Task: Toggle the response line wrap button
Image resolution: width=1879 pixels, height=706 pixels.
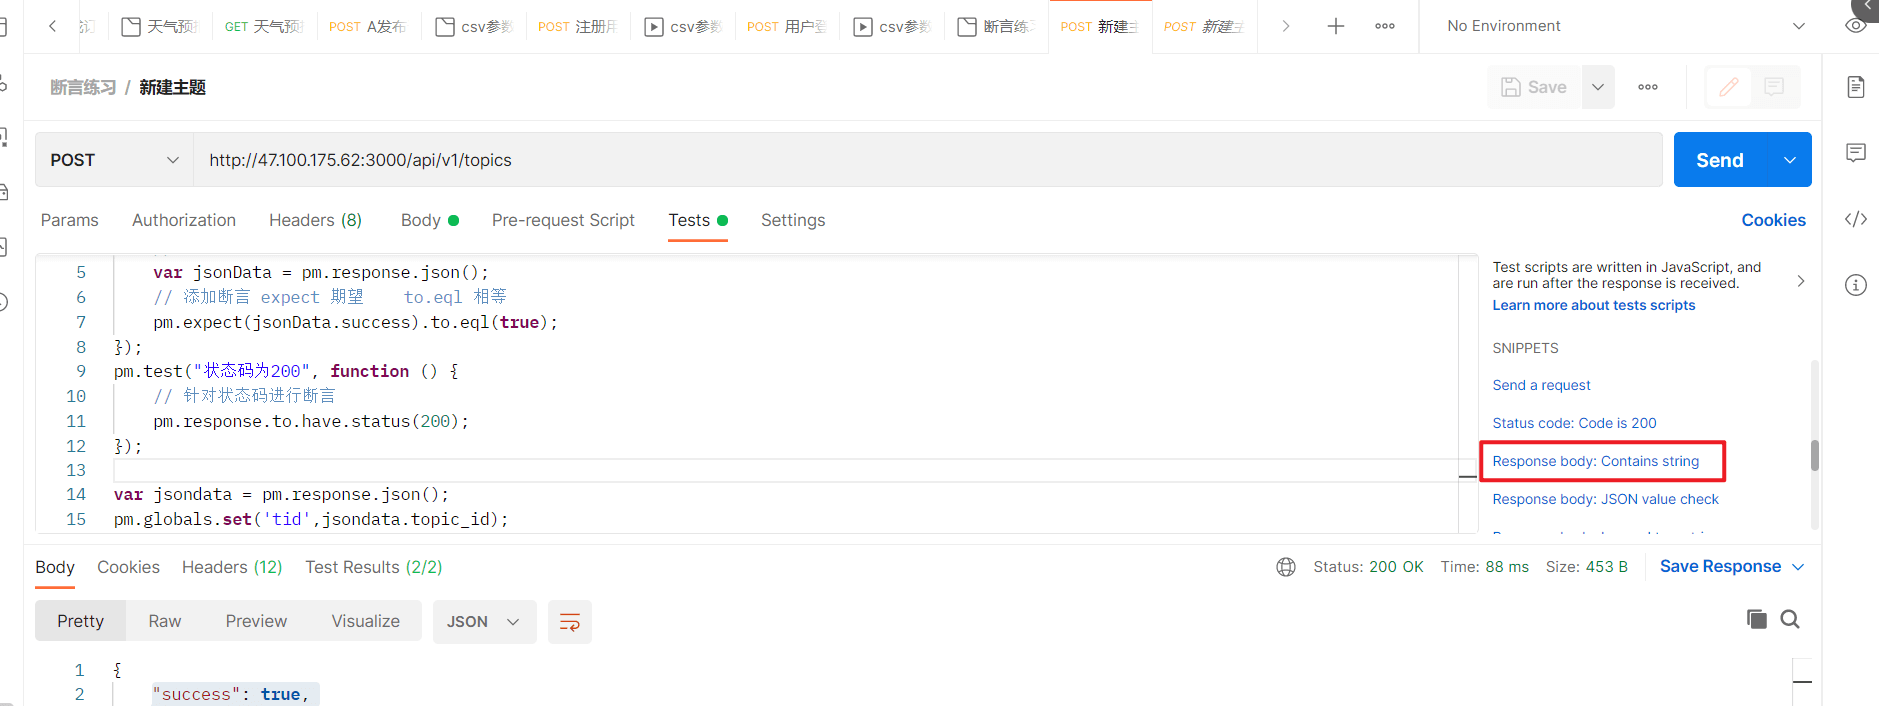Action: 570,622
